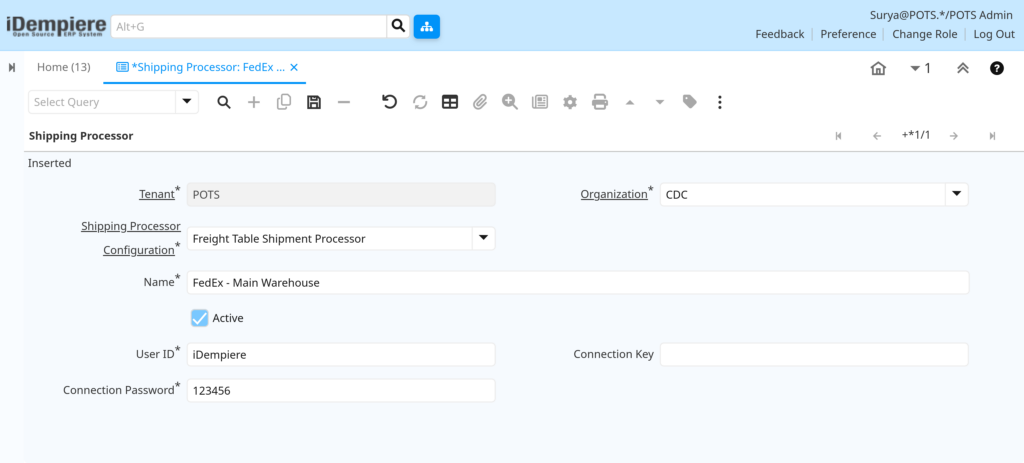Image resolution: width=1024 pixels, height=463 pixels.
Task: Expand the left side panel arrow
Action: click(x=12, y=67)
